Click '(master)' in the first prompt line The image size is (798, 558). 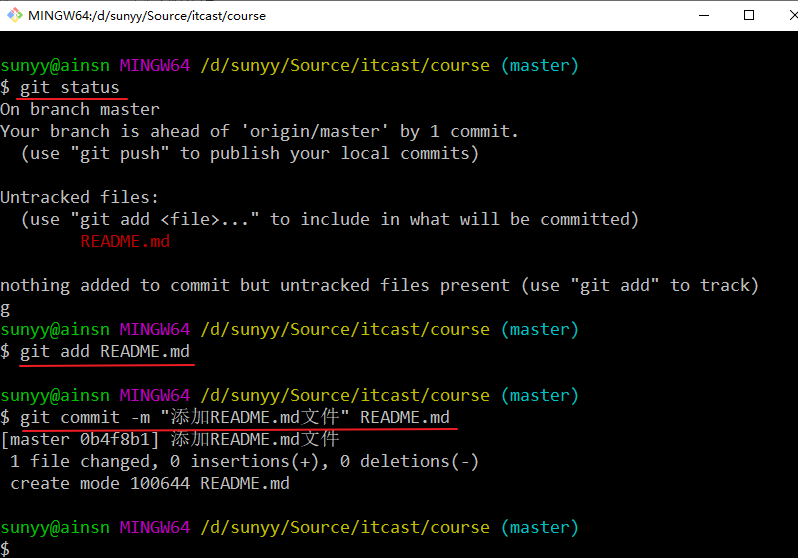(539, 66)
